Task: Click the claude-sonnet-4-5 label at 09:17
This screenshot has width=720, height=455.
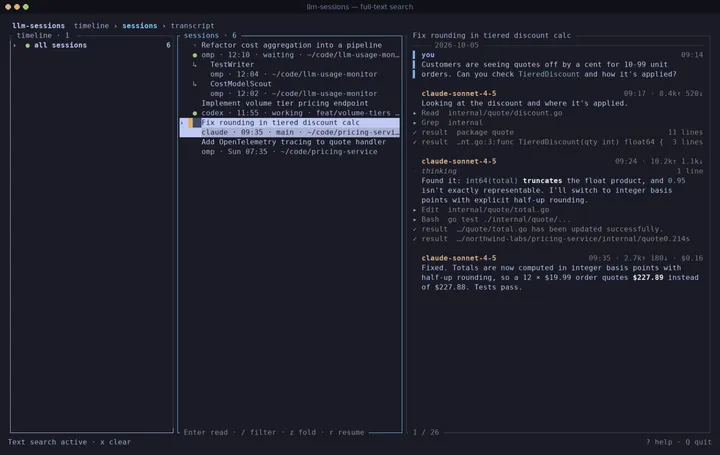Action: point(459,93)
